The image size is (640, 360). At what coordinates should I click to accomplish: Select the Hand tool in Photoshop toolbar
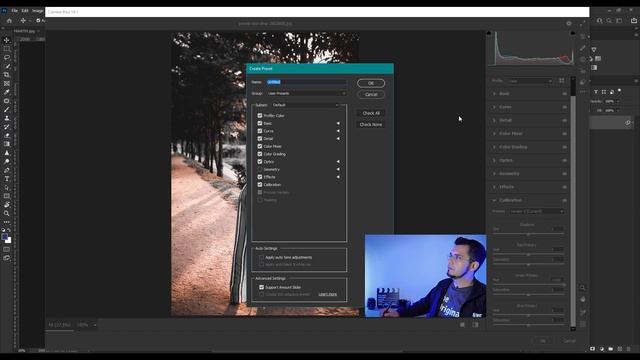7,204
